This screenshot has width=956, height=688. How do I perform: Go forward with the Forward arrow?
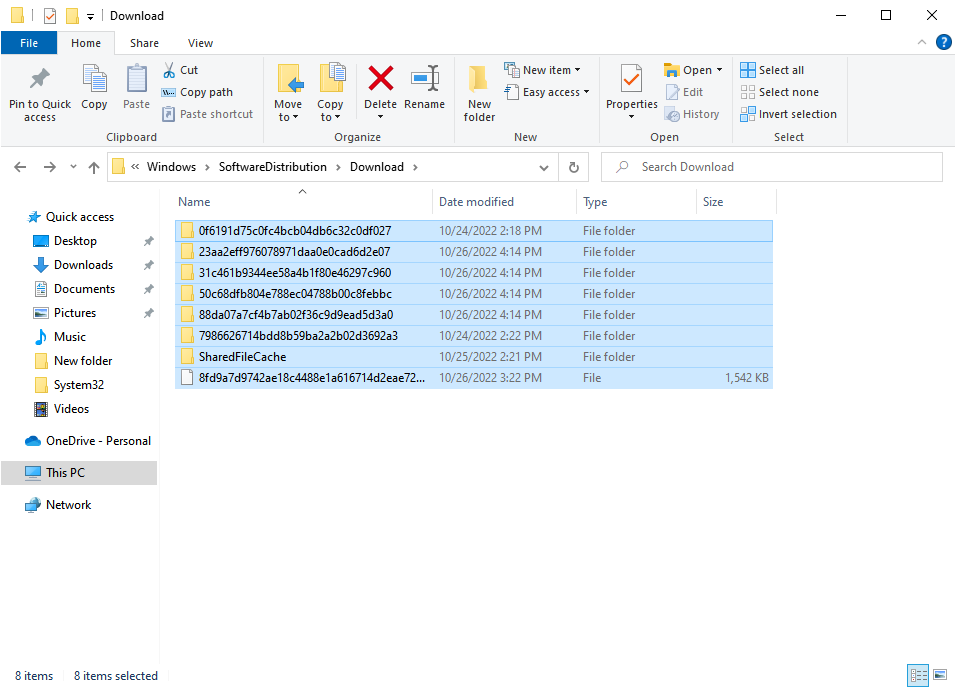click(49, 167)
